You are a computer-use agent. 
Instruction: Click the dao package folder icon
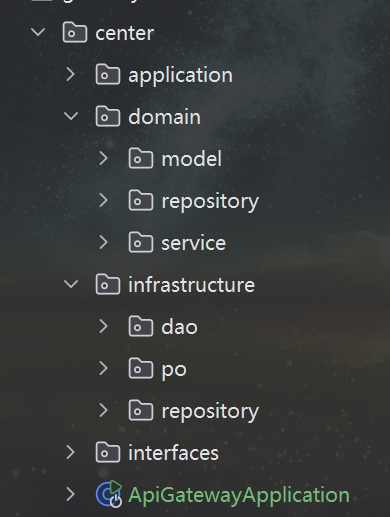(141, 326)
